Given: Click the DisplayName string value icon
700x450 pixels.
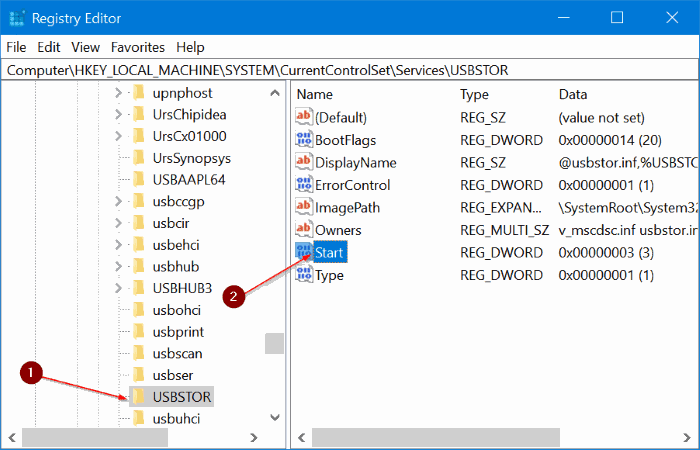Looking at the screenshot, I should coord(304,162).
